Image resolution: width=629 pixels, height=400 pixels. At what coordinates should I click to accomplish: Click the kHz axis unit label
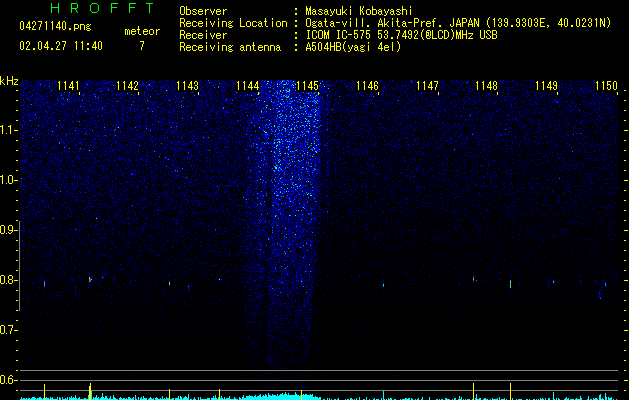[9, 81]
